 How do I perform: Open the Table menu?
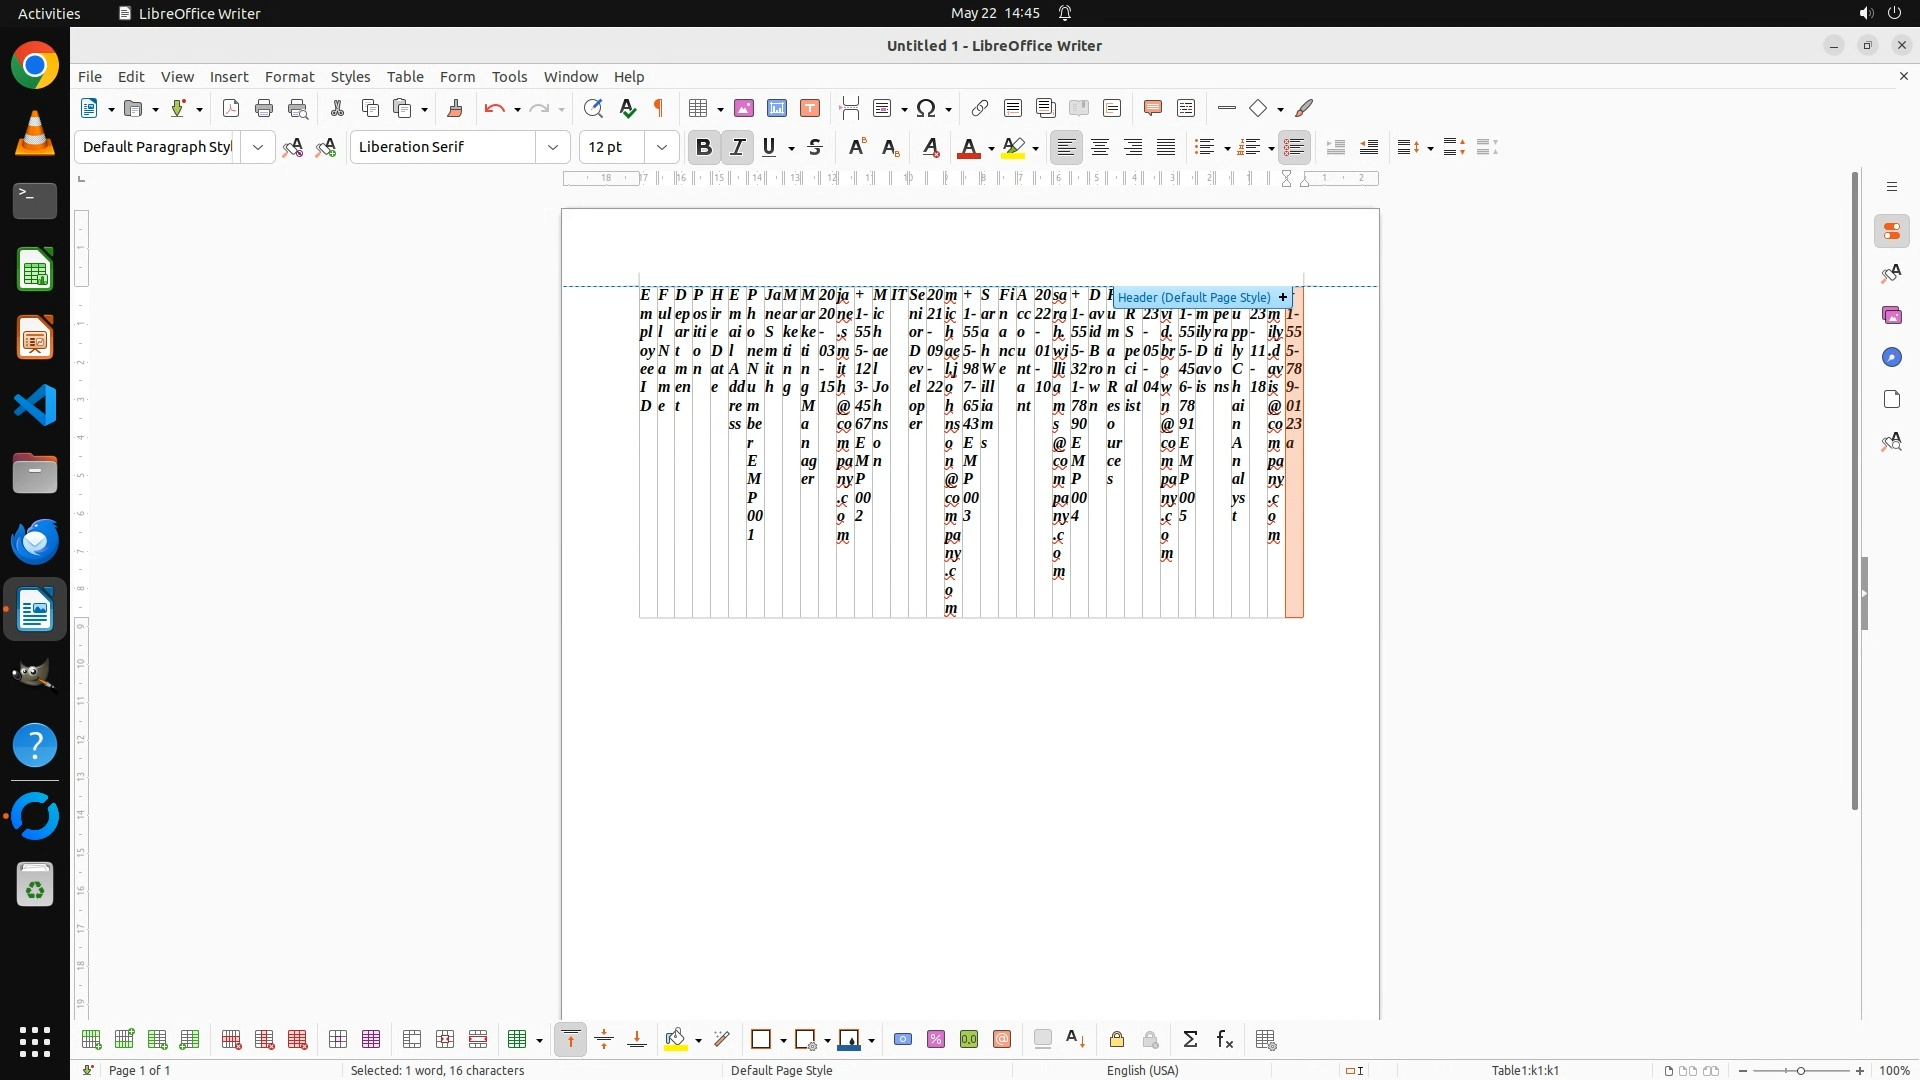click(405, 77)
